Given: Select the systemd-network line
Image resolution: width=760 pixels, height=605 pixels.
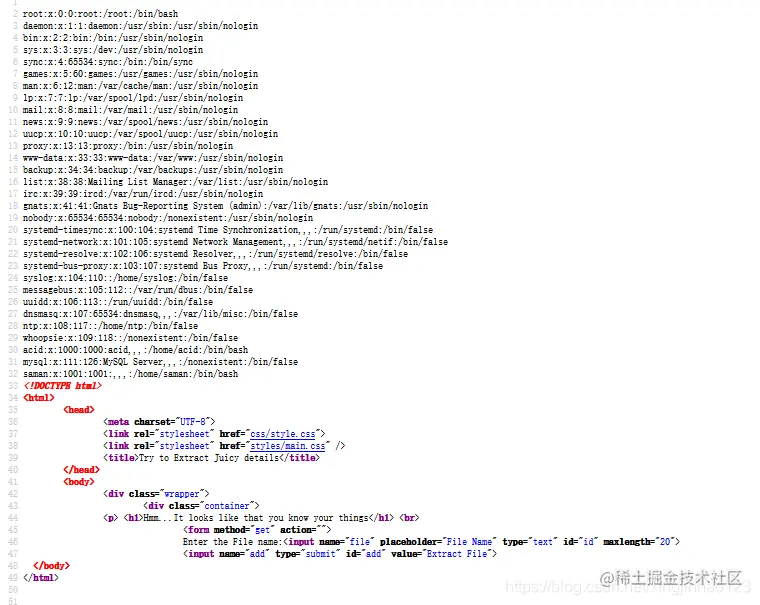Looking at the screenshot, I should click(x=235, y=242).
